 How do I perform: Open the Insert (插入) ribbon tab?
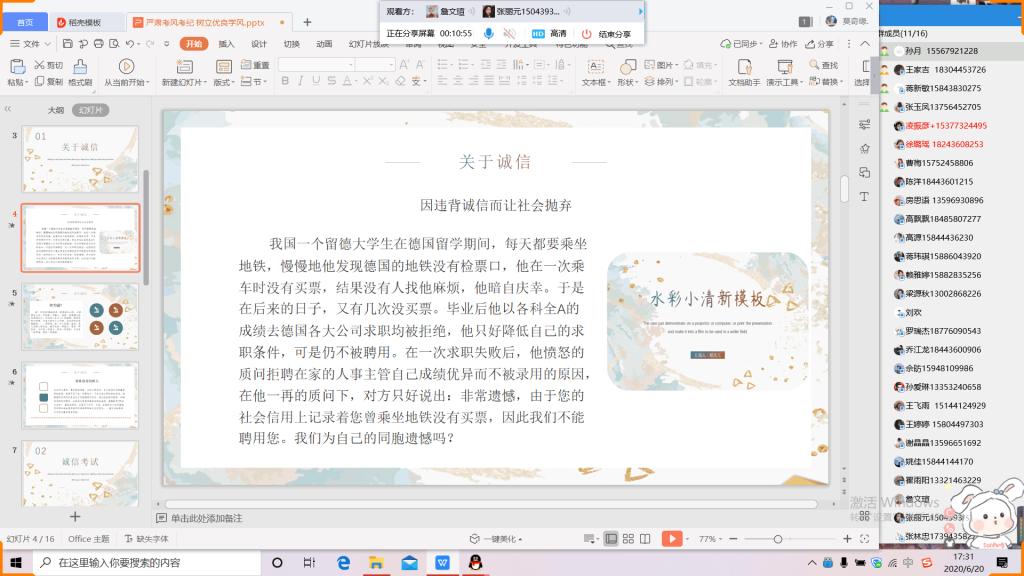226,44
